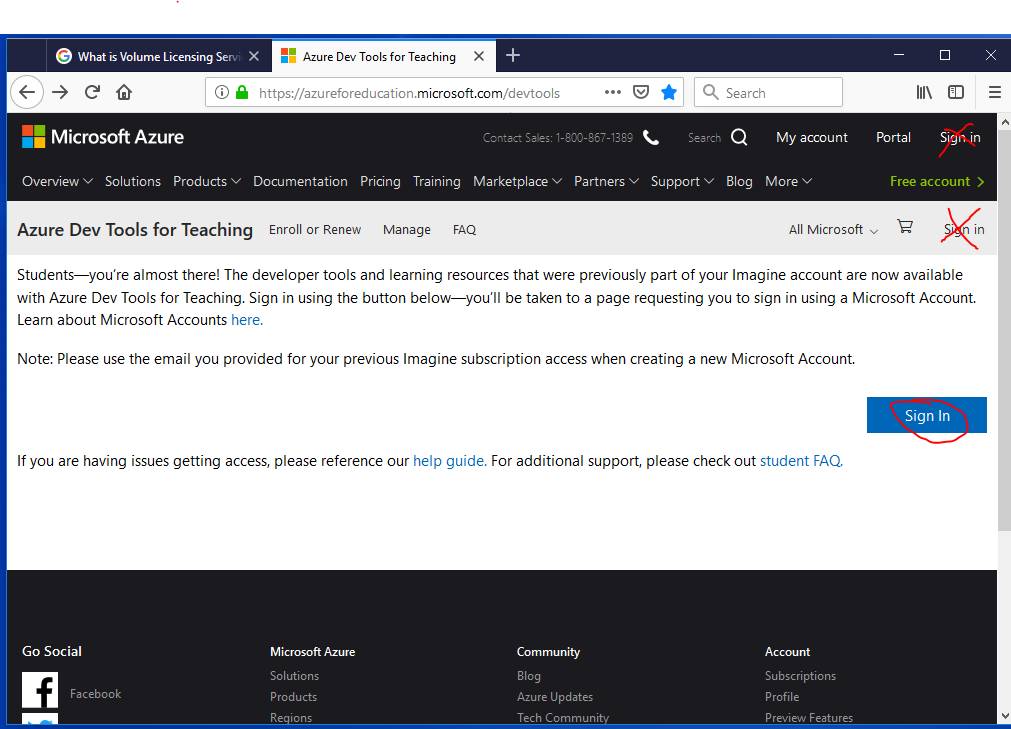Open Documentation in the Azure navigation

pyautogui.click(x=300, y=181)
